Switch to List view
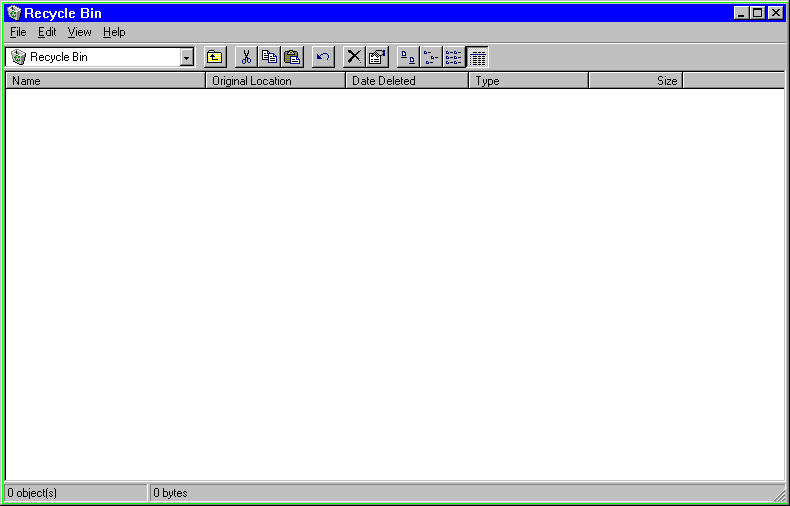 tap(454, 57)
